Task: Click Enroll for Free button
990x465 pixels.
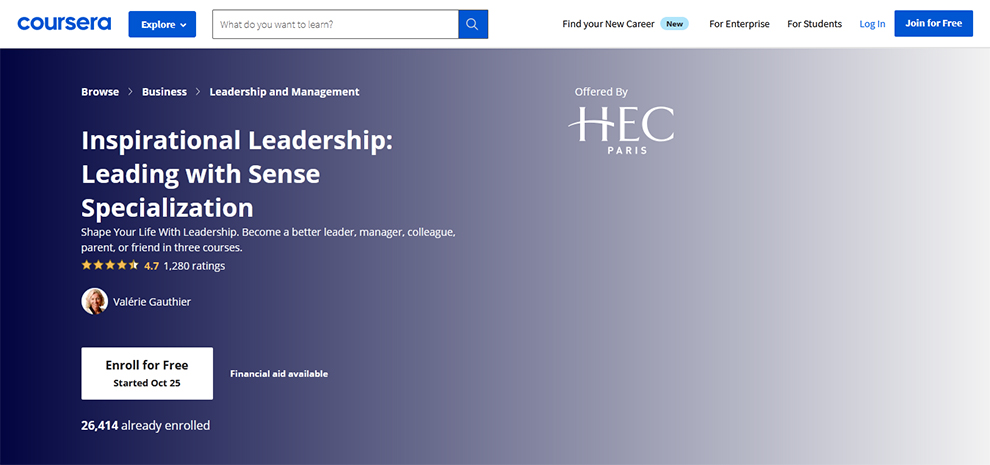Action: (147, 373)
